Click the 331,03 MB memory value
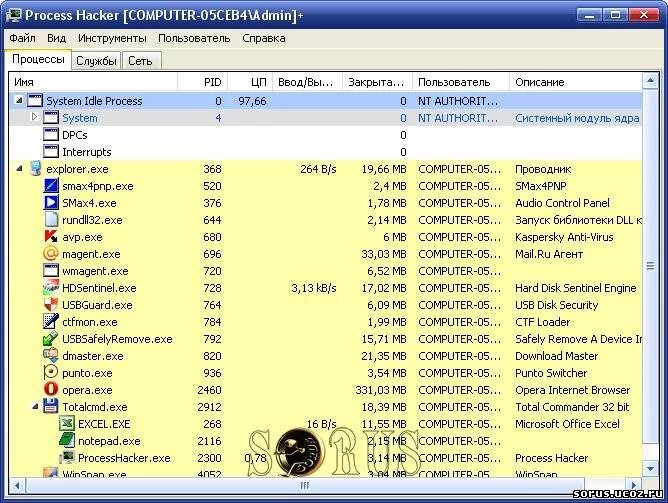Viewport: 668px width, 503px height. coord(381,390)
